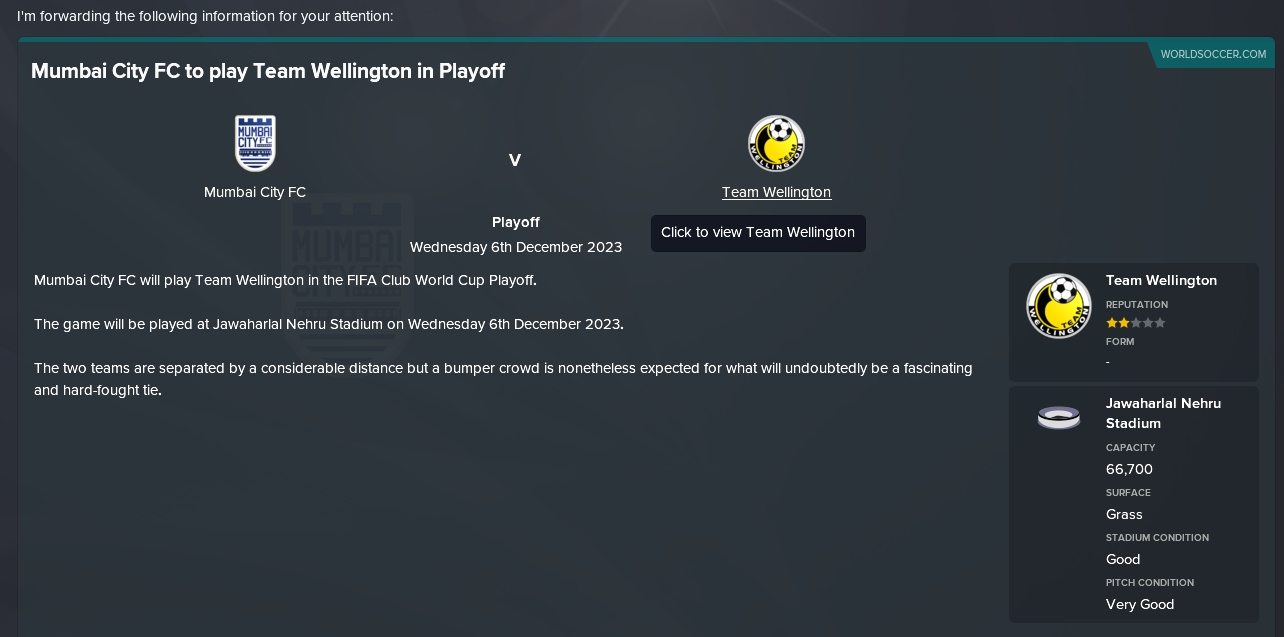Click the Mumbai City FC team name
This screenshot has height=637, width=1284.
pyautogui.click(x=255, y=192)
